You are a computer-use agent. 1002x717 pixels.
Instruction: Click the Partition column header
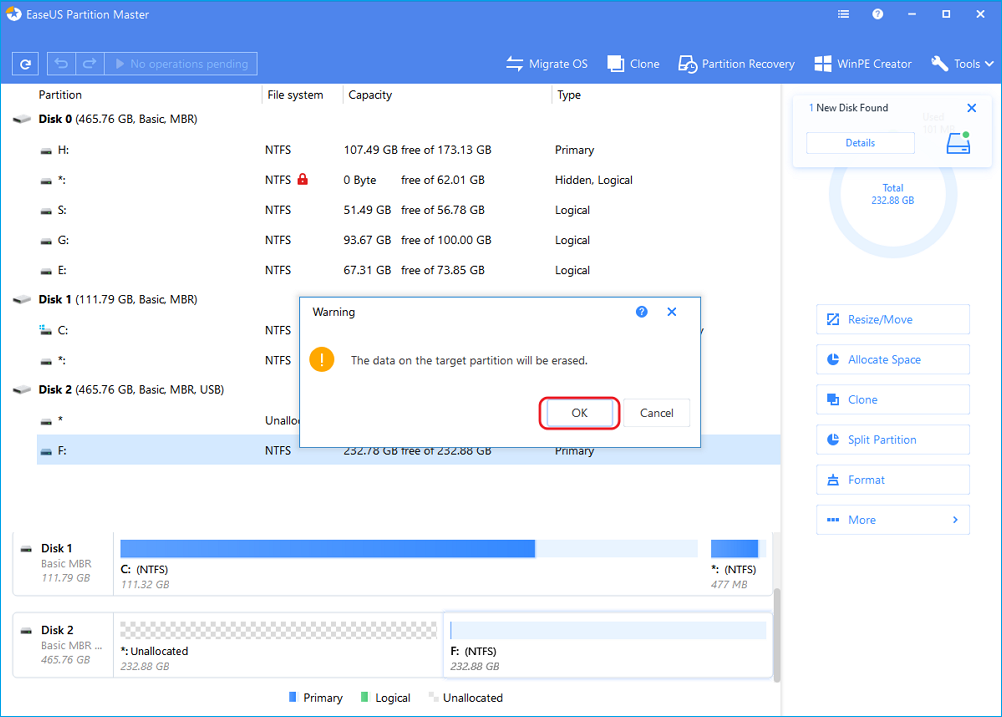(60, 94)
